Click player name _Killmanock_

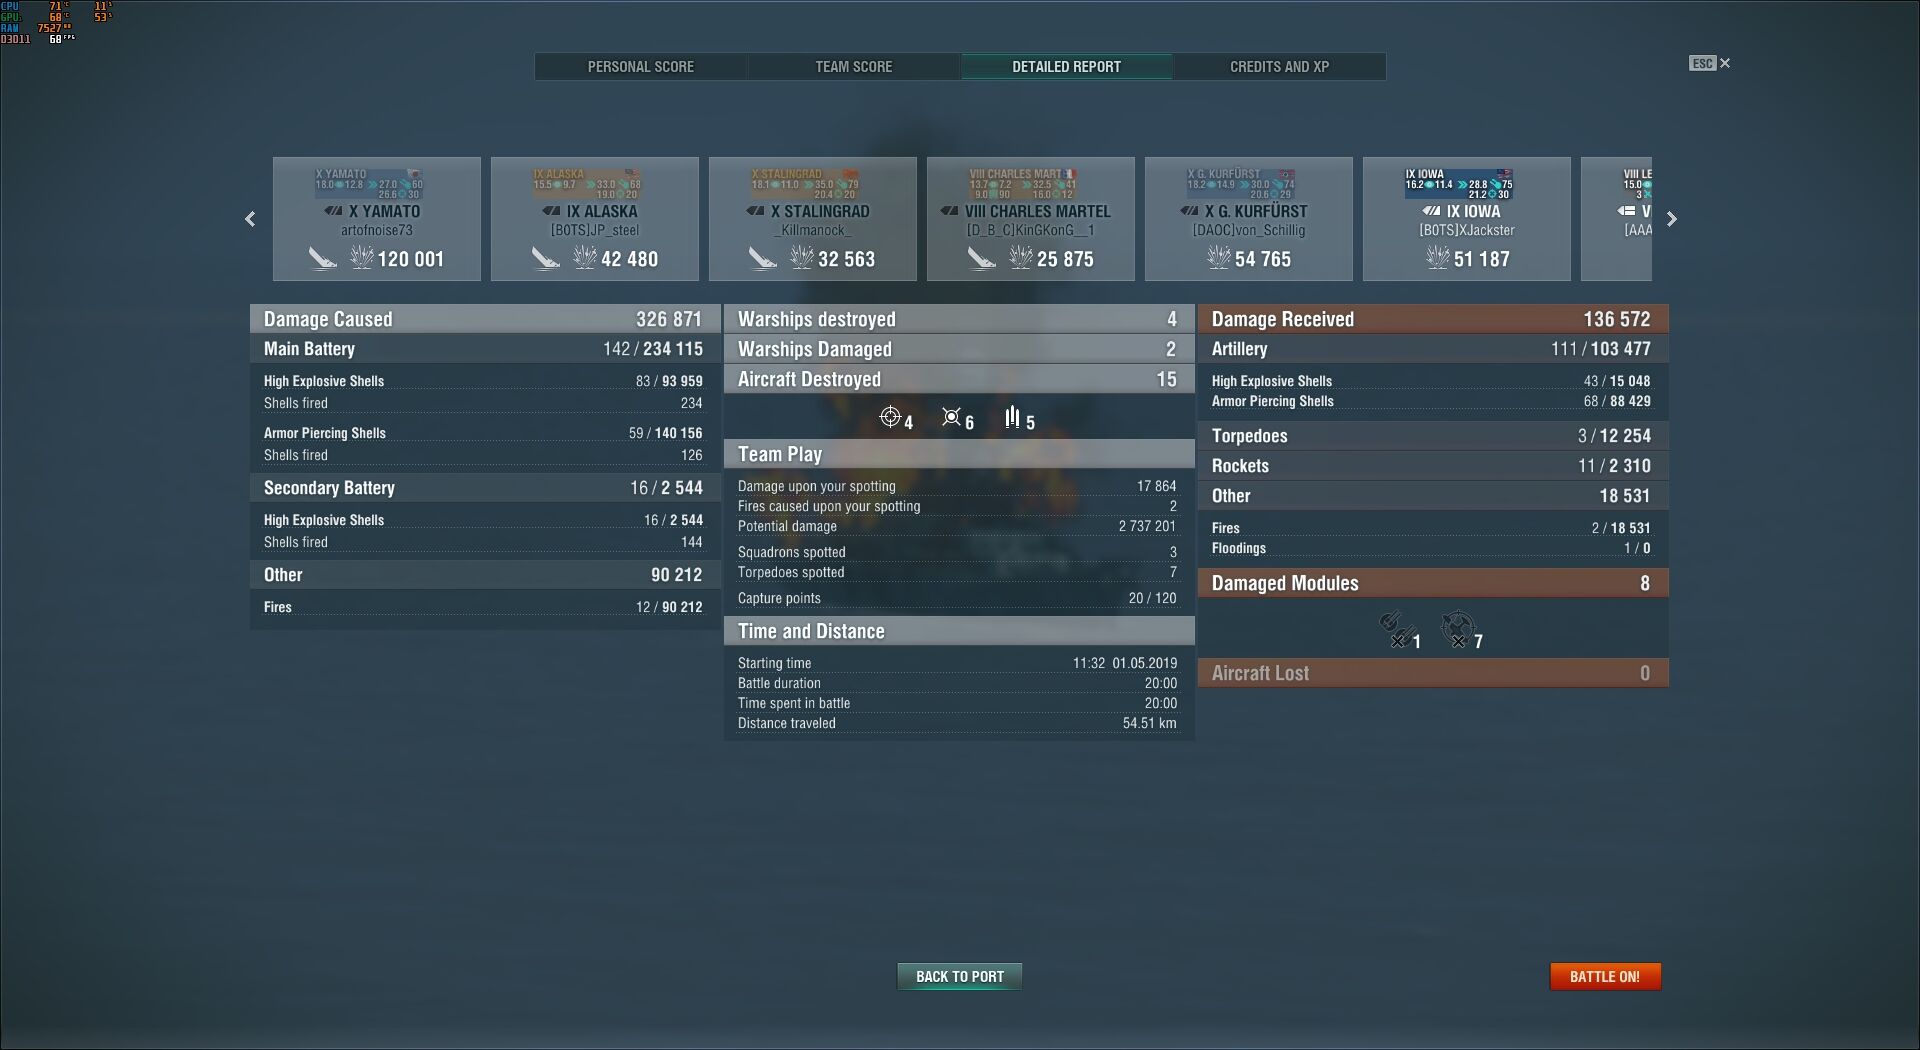click(813, 230)
